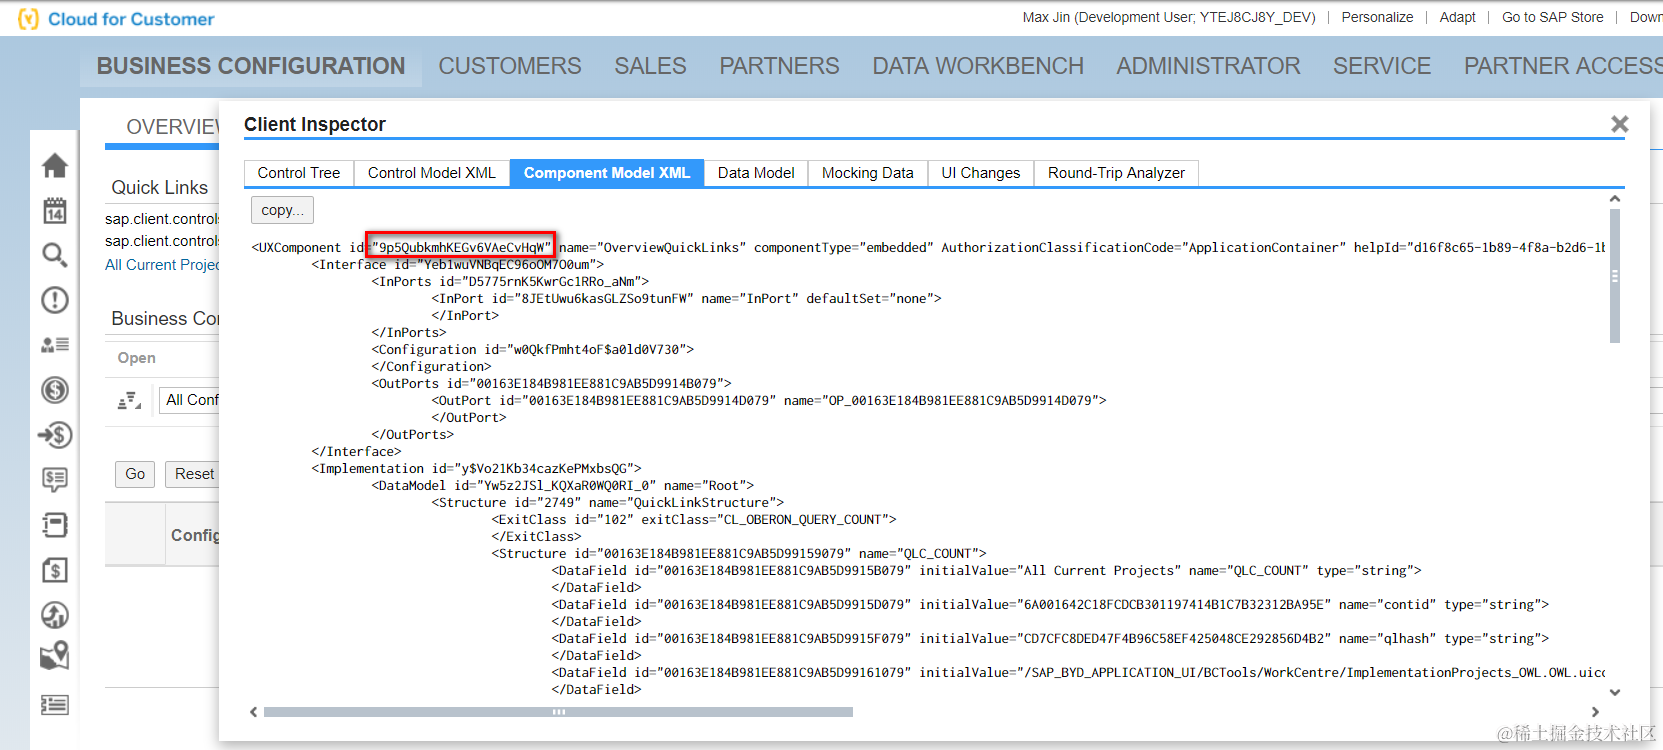1663x750 pixels.
Task: Open the Administrator work center
Action: (x=1208, y=66)
